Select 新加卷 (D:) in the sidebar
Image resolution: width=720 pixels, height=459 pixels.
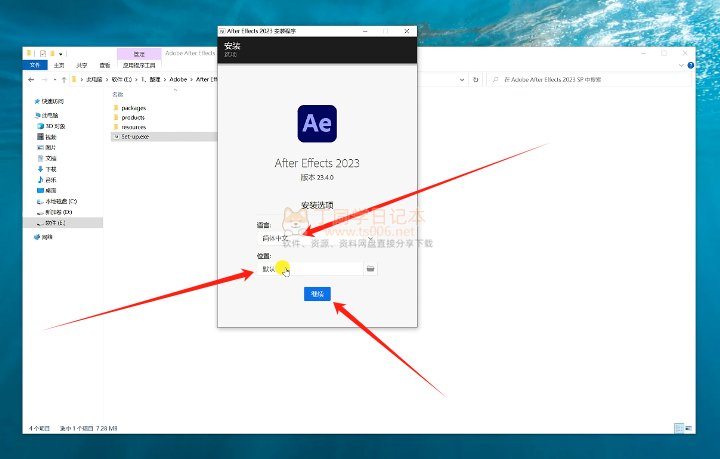pos(59,212)
